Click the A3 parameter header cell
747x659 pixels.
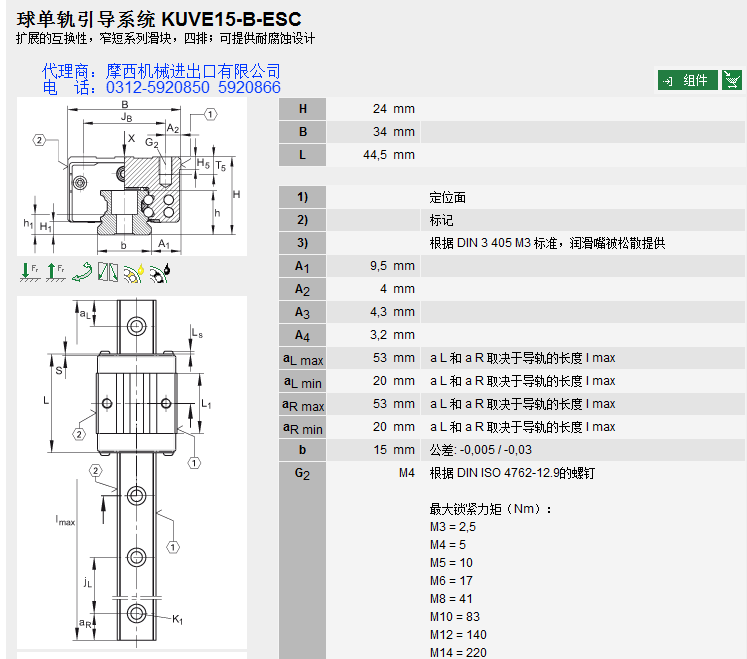(303, 312)
